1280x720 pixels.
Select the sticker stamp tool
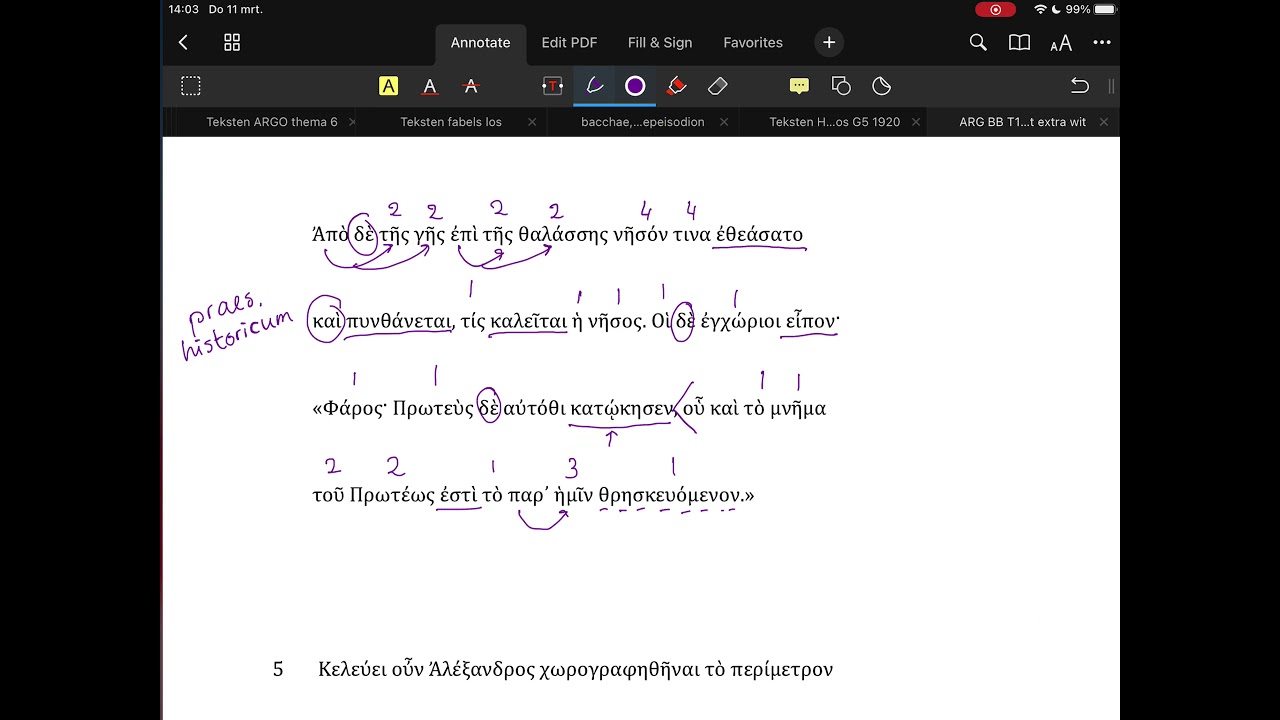click(x=882, y=86)
